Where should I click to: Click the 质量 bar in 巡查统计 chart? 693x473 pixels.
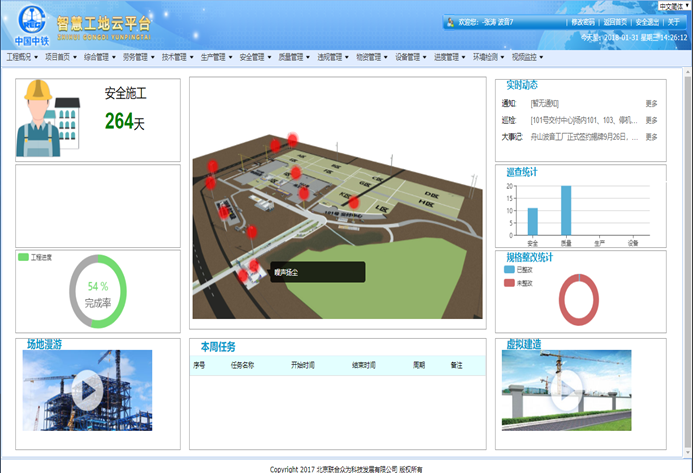coord(566,211)
